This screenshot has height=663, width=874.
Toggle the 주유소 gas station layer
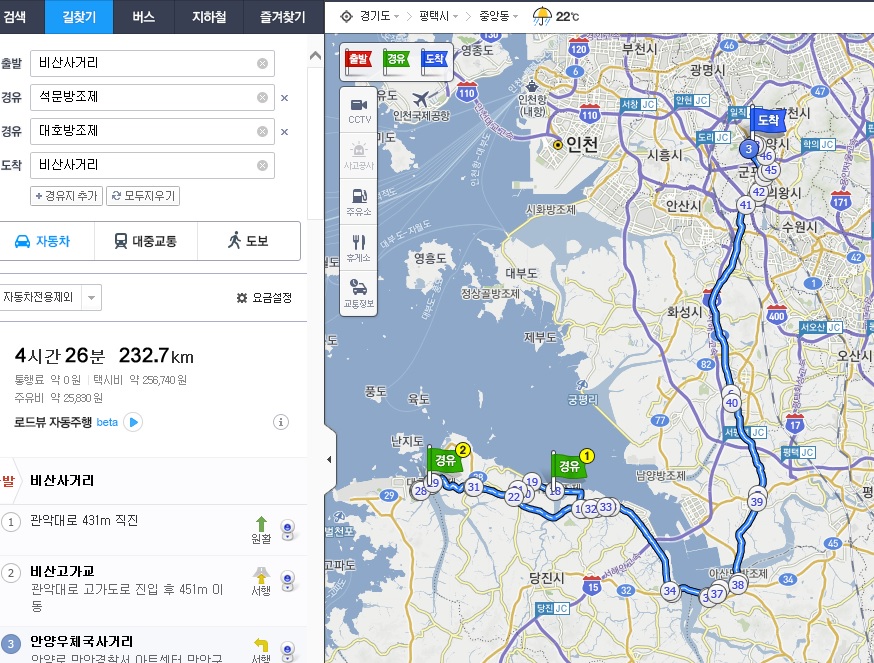[359, 200]
